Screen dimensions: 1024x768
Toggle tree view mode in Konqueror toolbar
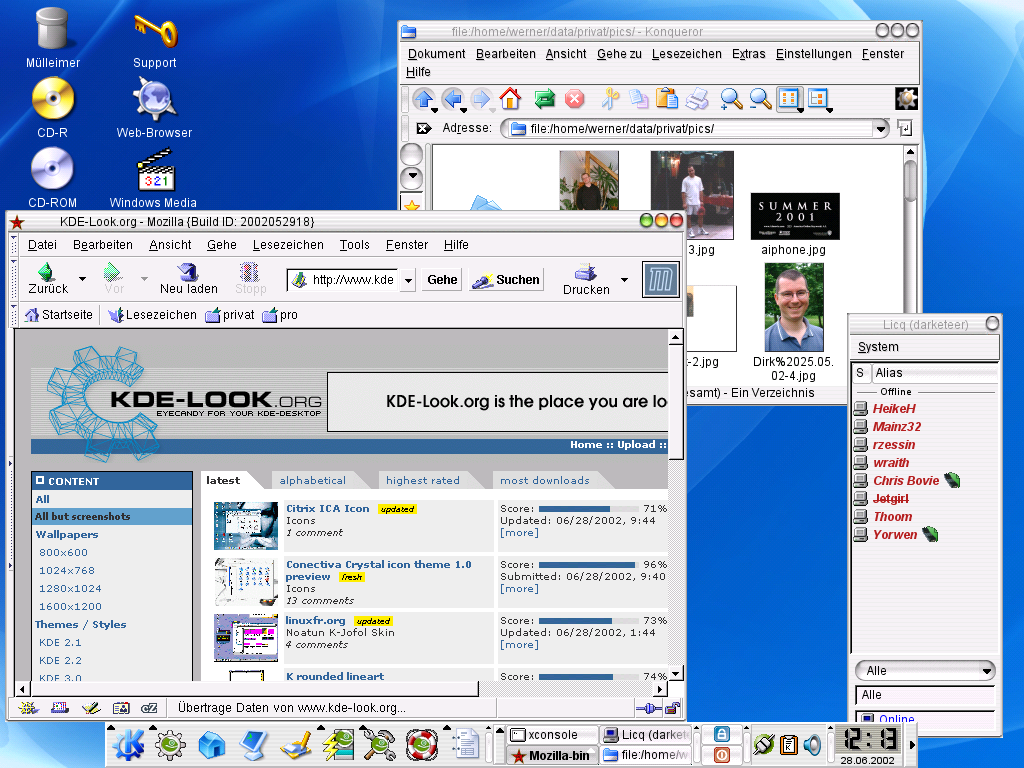pos(818,99)
